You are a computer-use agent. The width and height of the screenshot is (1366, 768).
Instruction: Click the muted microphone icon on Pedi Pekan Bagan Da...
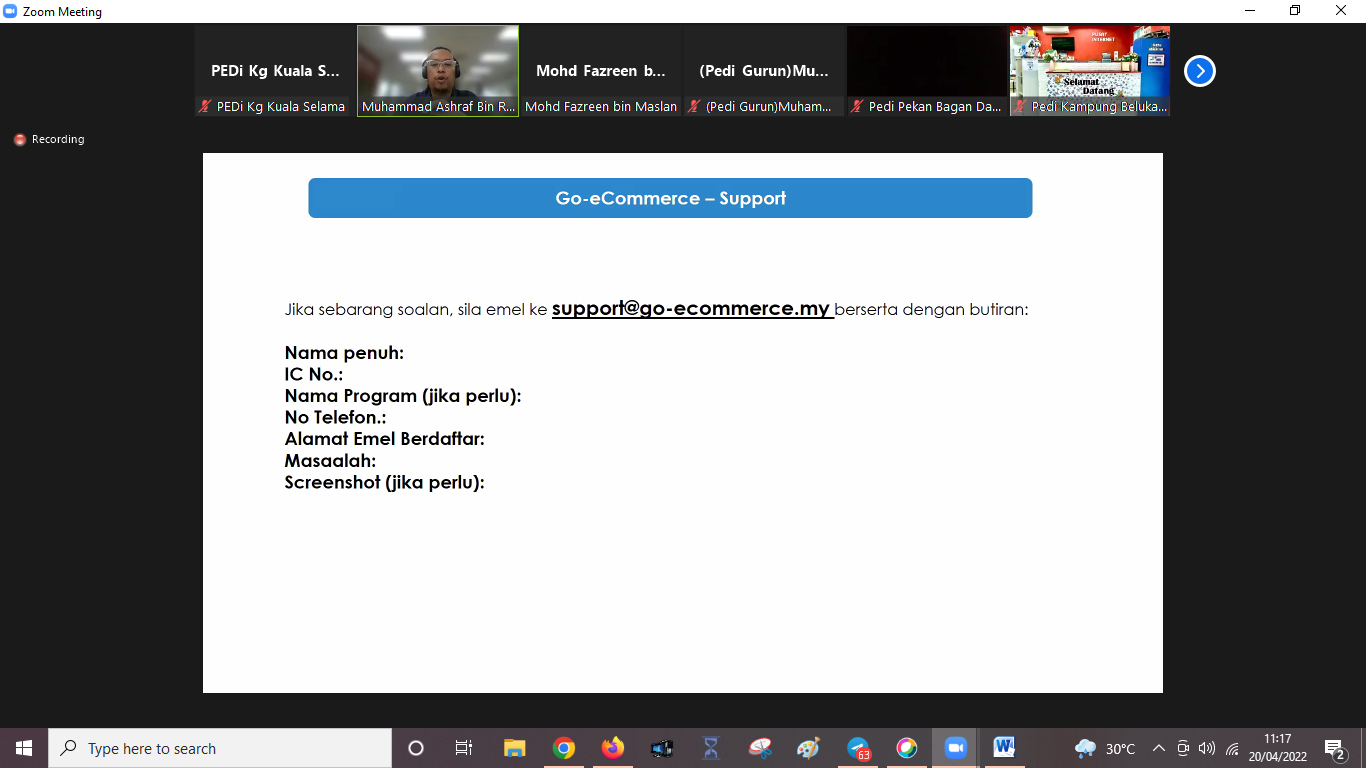tap(858, 106)
